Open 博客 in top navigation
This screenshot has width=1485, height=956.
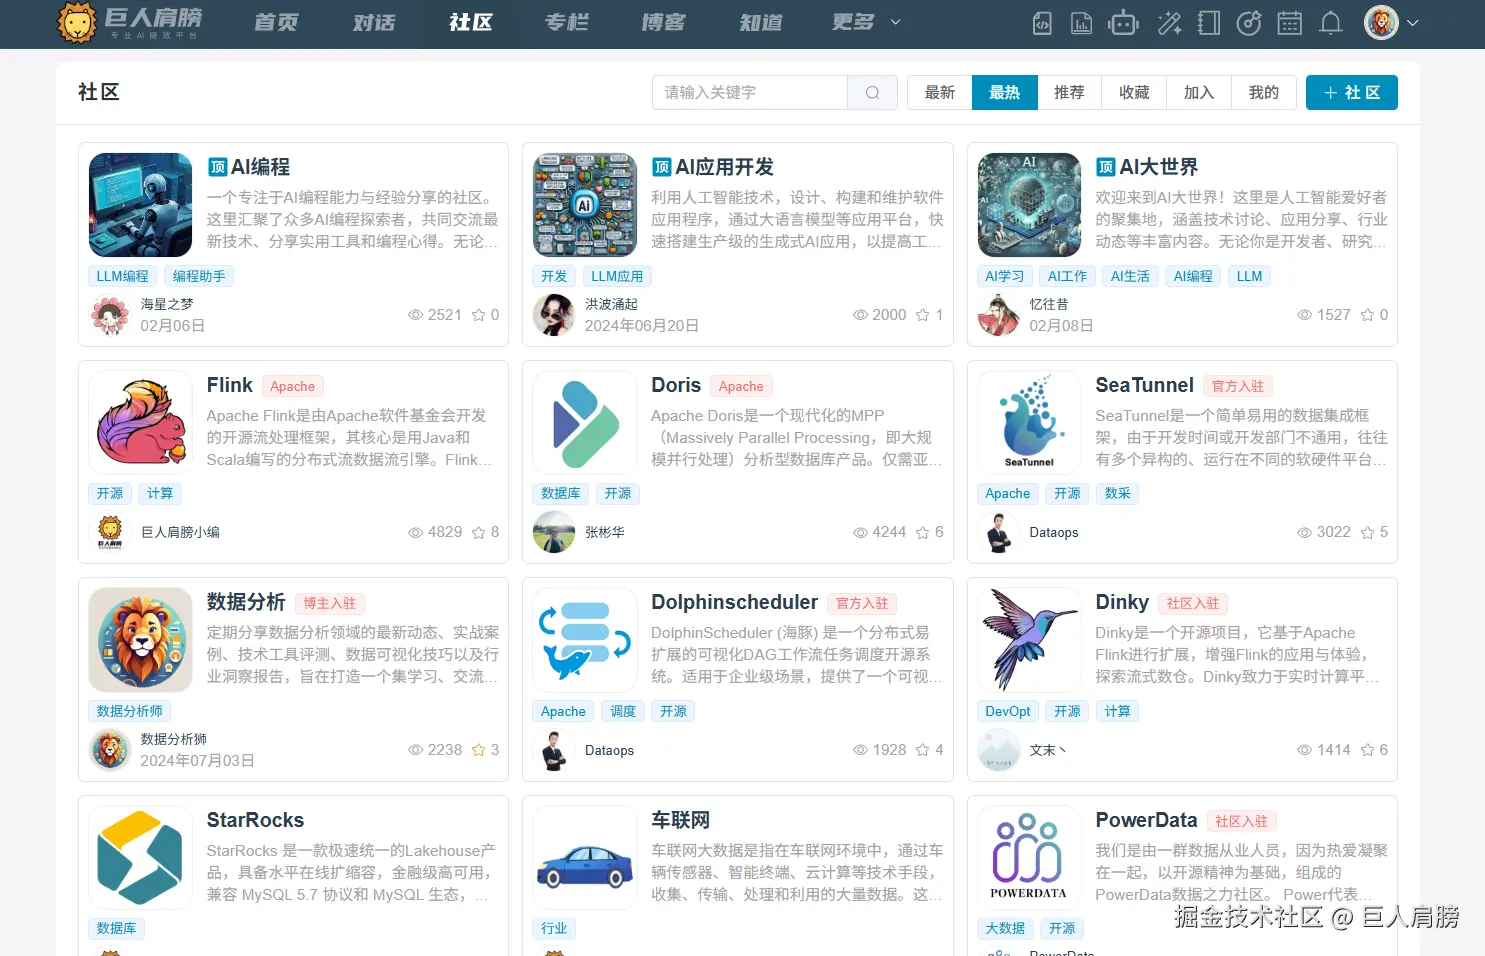pyautogui.click(x=664, y=22)
